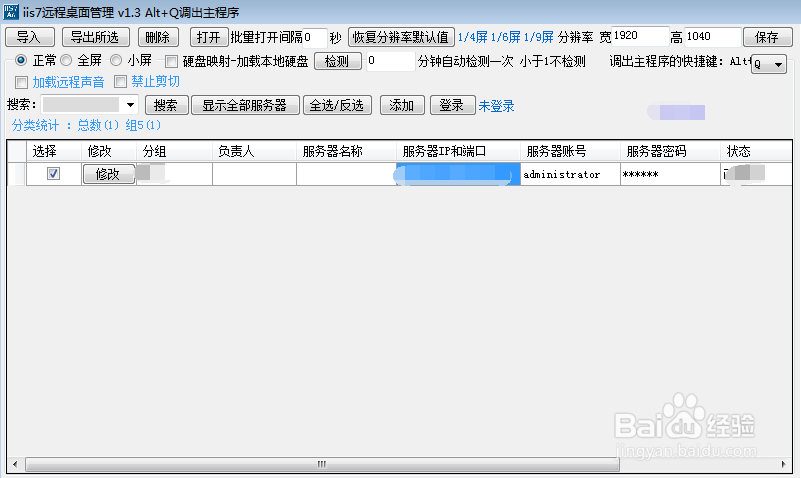The height and width of the screenshot is (478, 801).
Task: Choose the 1/9屏 resolution link
Action: point(538,37)
